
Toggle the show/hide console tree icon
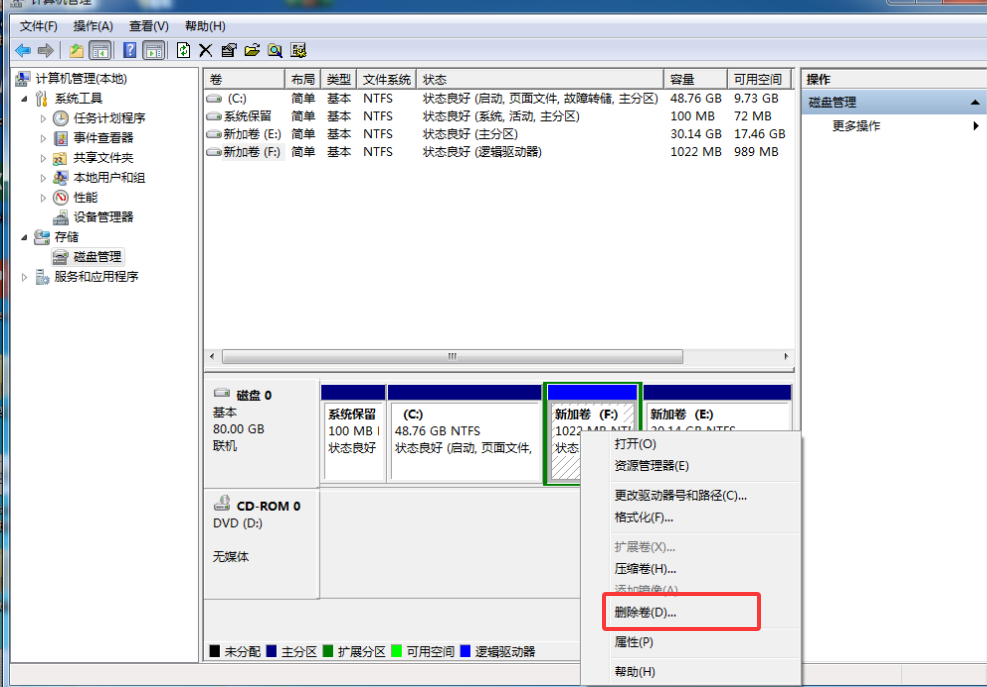[100, 50]
